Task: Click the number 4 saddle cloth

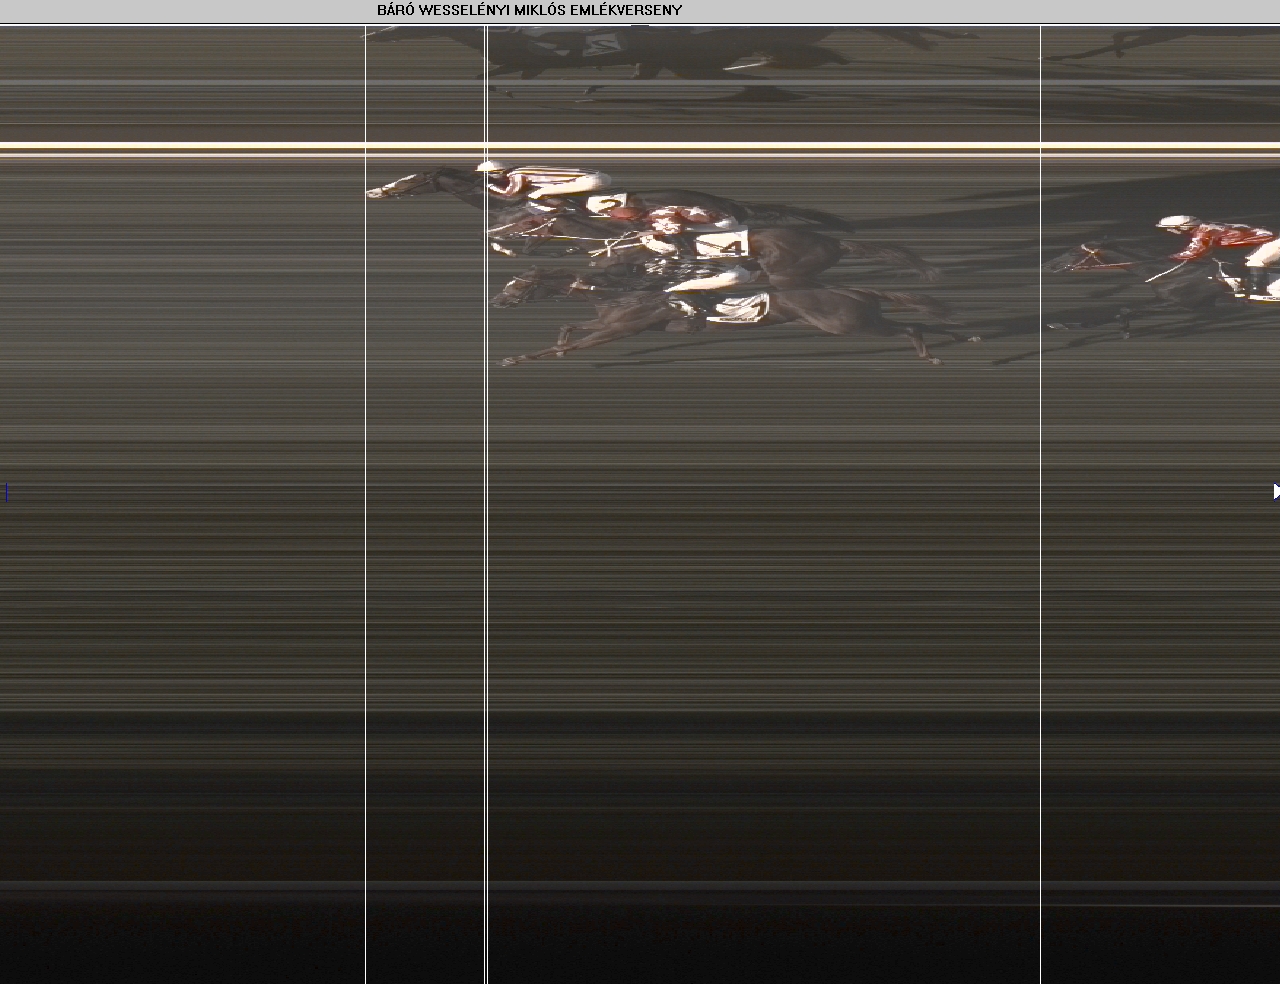Action: point(723,244)
